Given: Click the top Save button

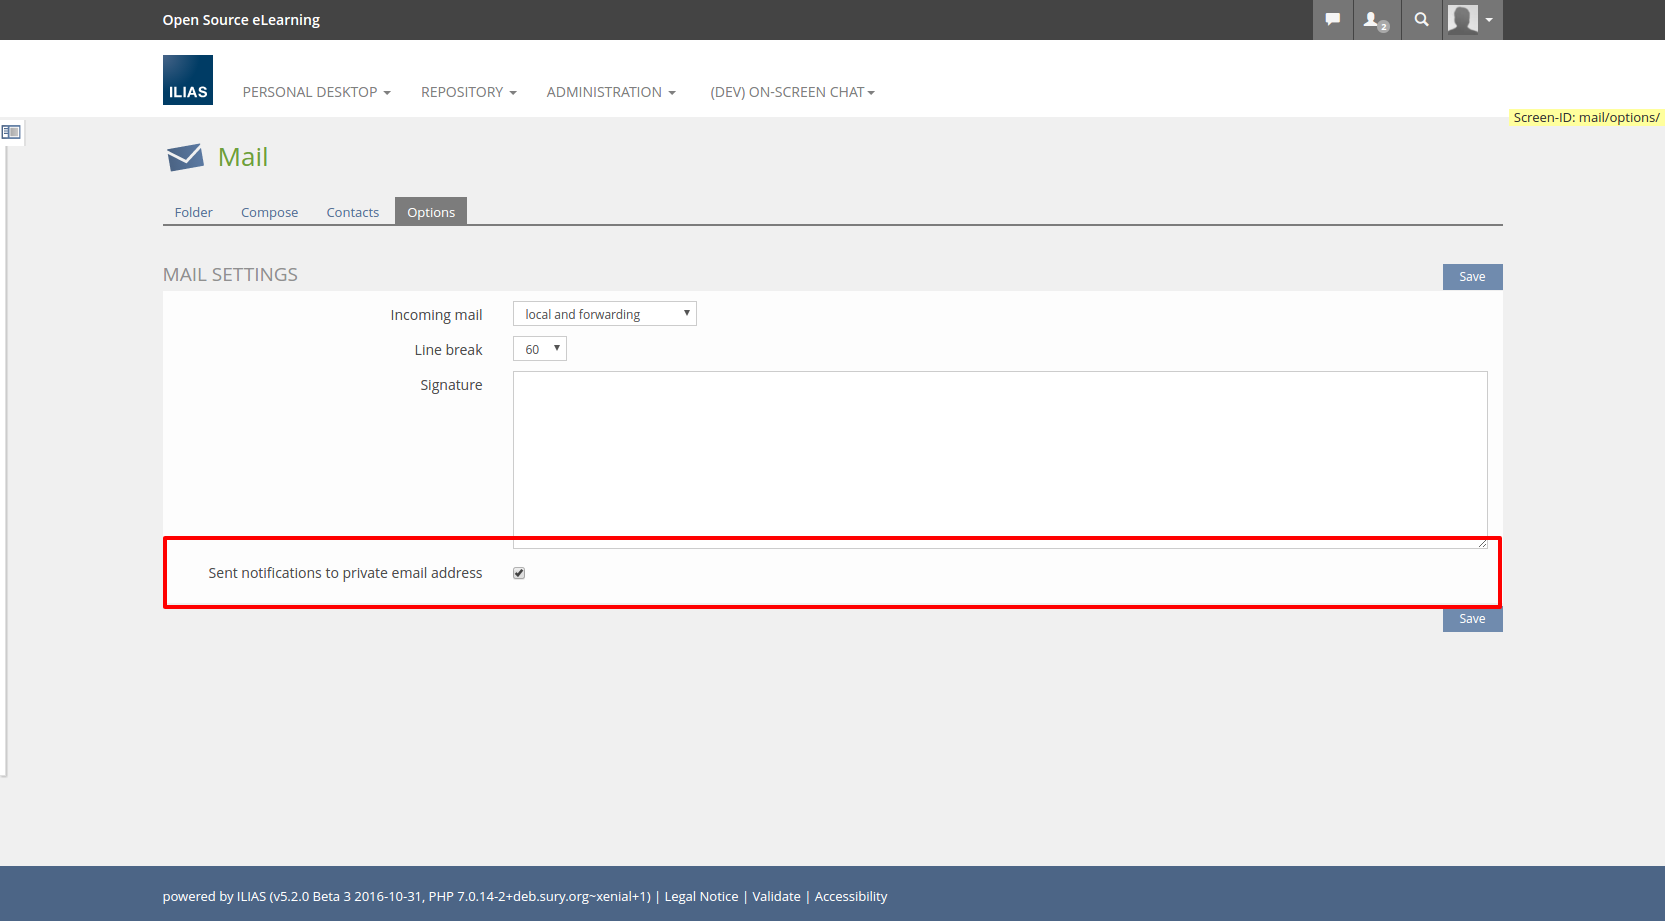Looking at the screenshot, I should pos(1472,277).
